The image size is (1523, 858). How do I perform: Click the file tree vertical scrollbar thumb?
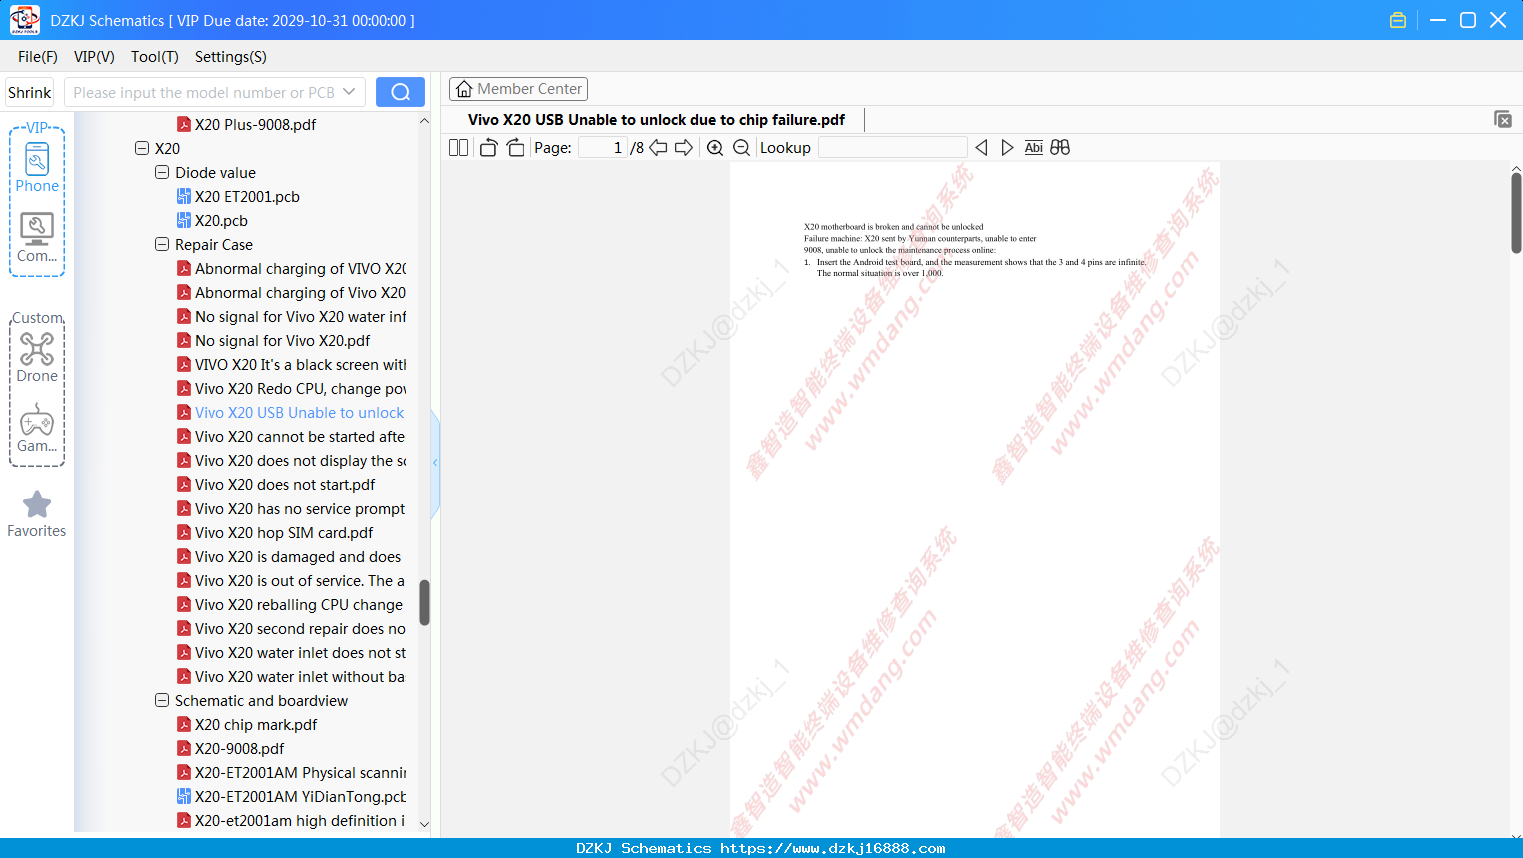424,602
